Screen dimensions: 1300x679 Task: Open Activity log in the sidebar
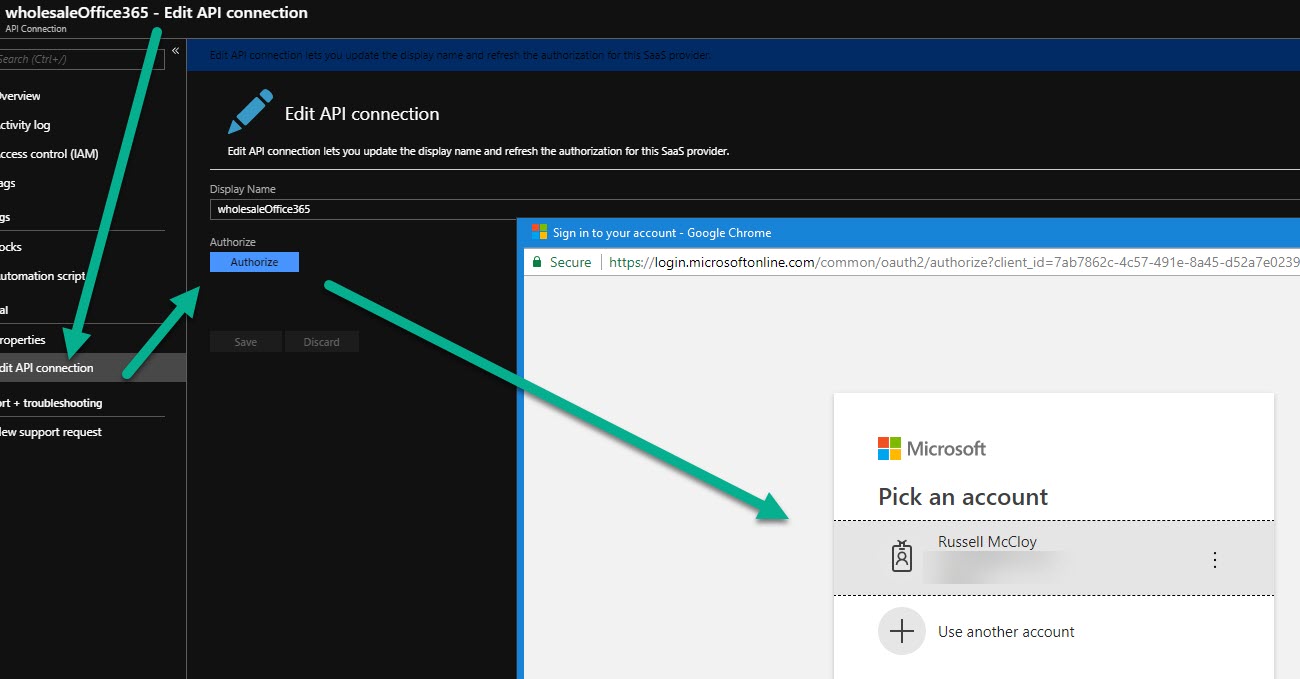(x=25, y=125)
